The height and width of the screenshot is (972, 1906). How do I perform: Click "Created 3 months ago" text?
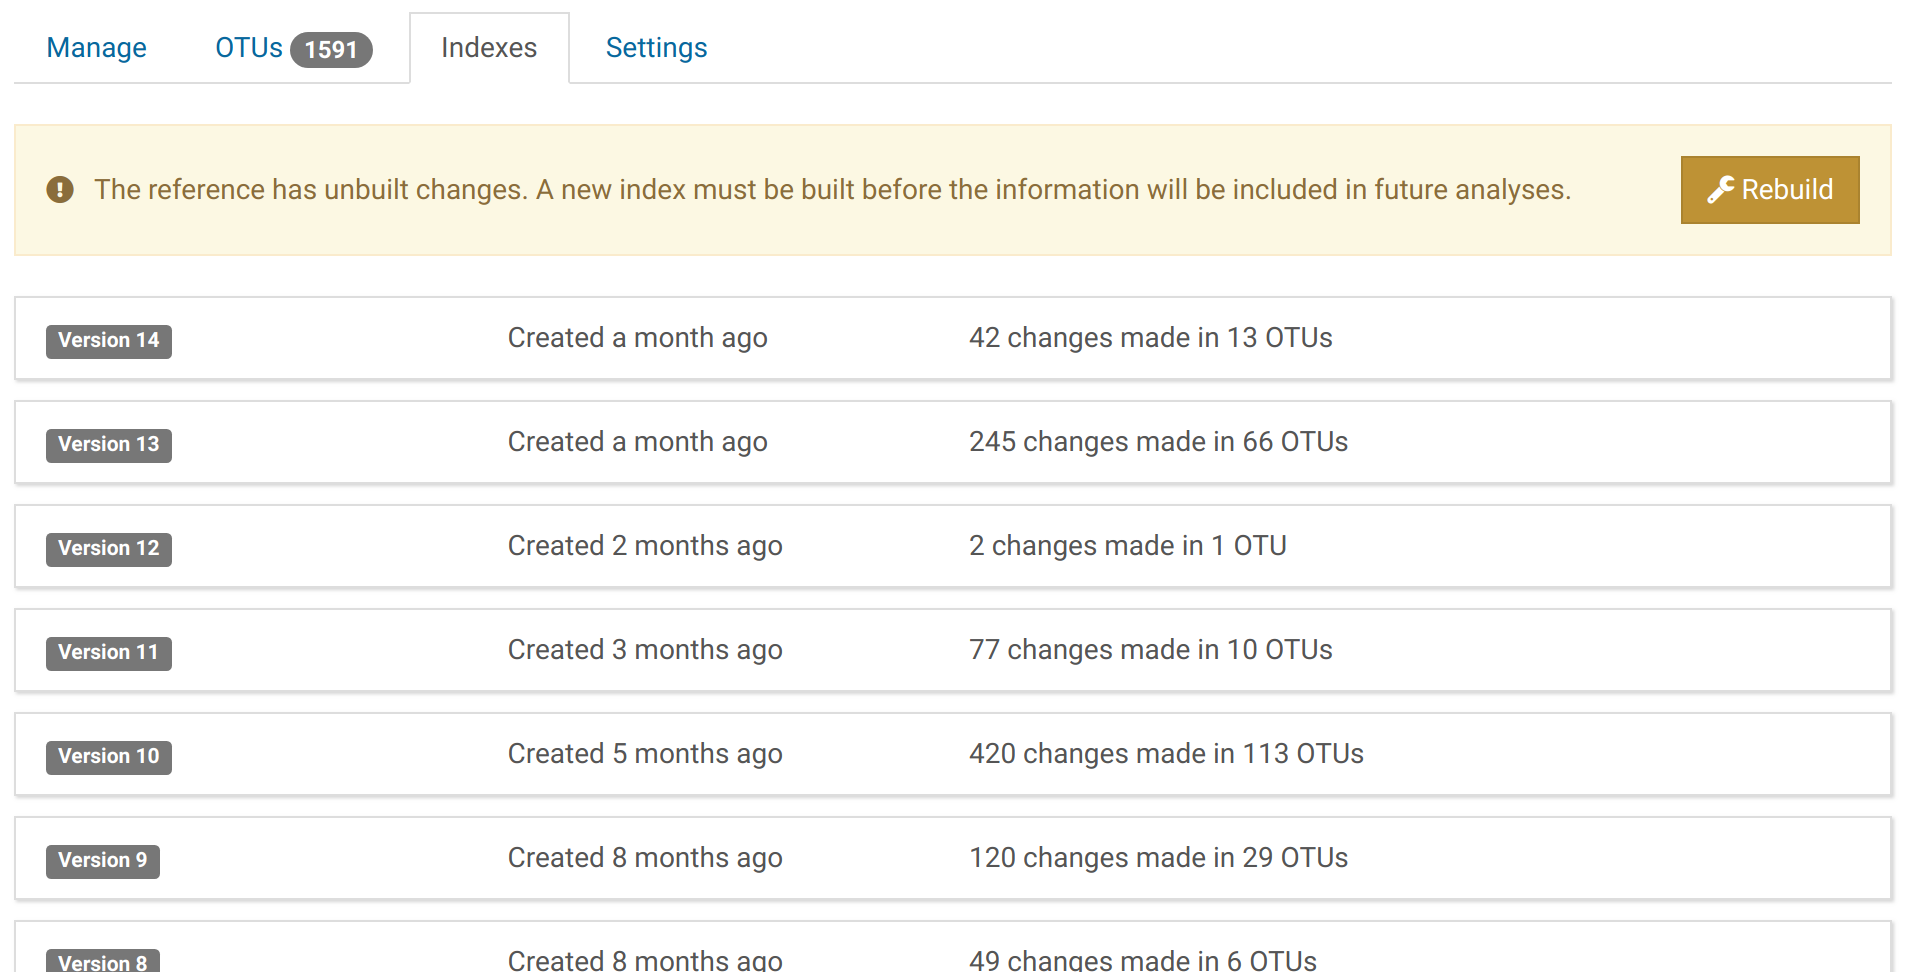pos(645,650)
